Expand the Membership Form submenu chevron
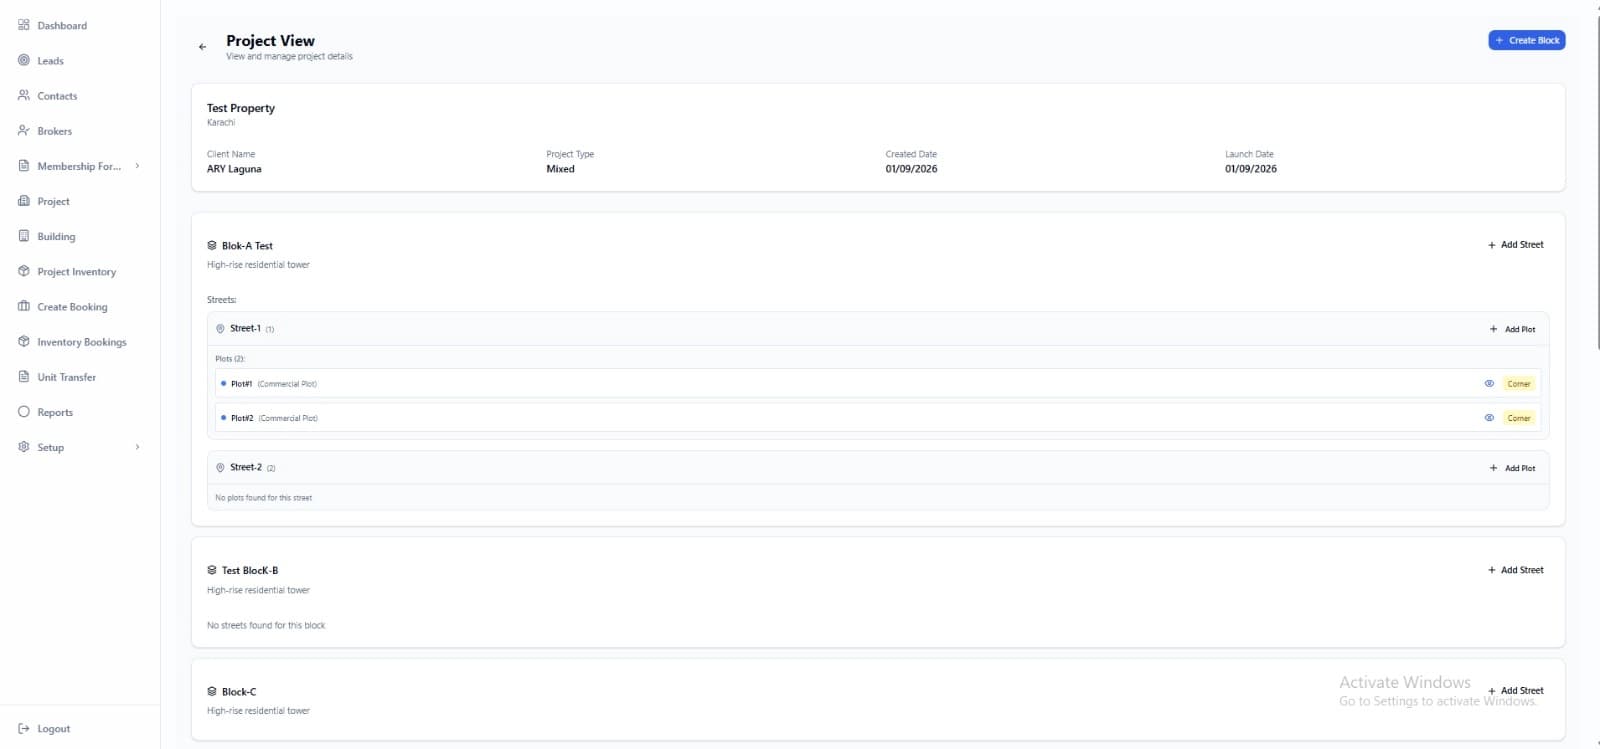Image resolution: width=1600 pixels, height=749 pixels. [x=137, y=166]
